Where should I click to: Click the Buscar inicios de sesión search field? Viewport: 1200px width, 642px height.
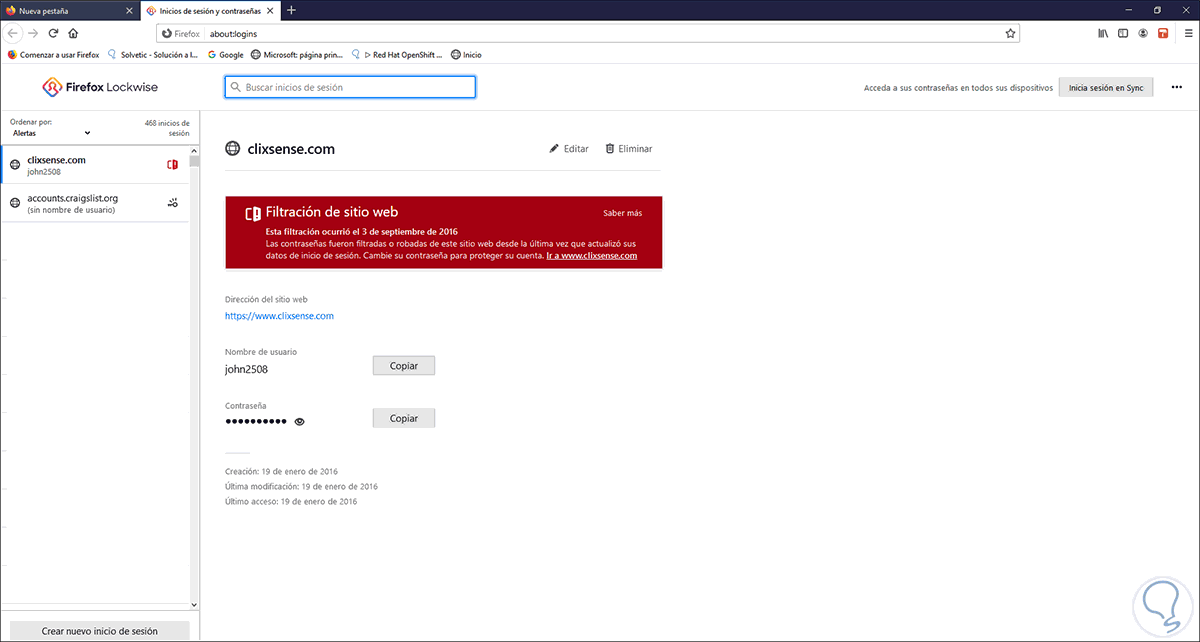(350, 87)
